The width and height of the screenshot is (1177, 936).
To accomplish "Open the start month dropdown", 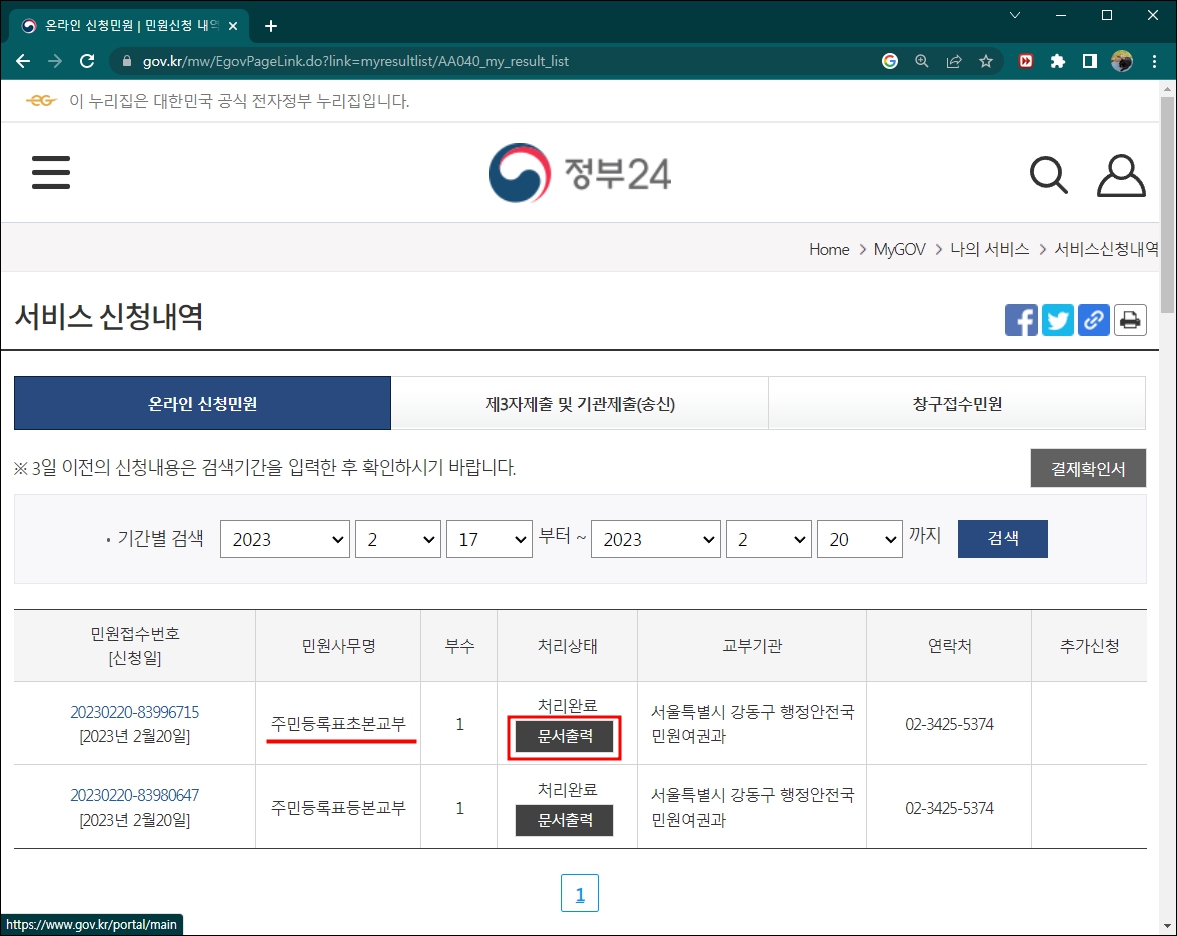I will pos(397,538).
